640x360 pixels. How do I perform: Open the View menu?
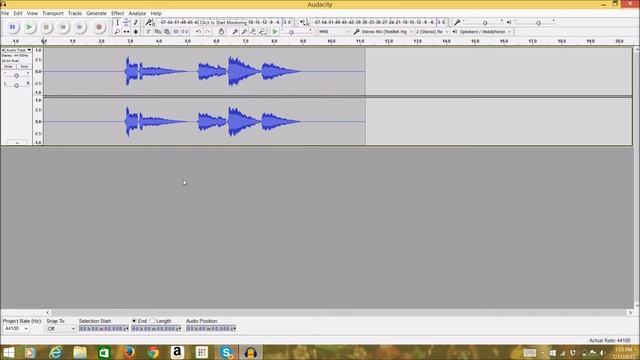[x=32, y=13]
